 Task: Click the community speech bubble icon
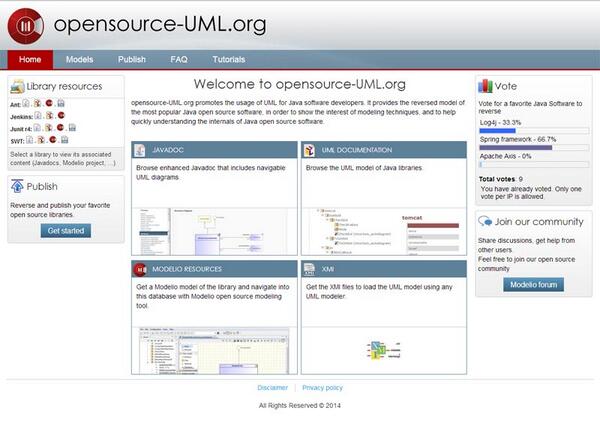[x=485, y=221]
